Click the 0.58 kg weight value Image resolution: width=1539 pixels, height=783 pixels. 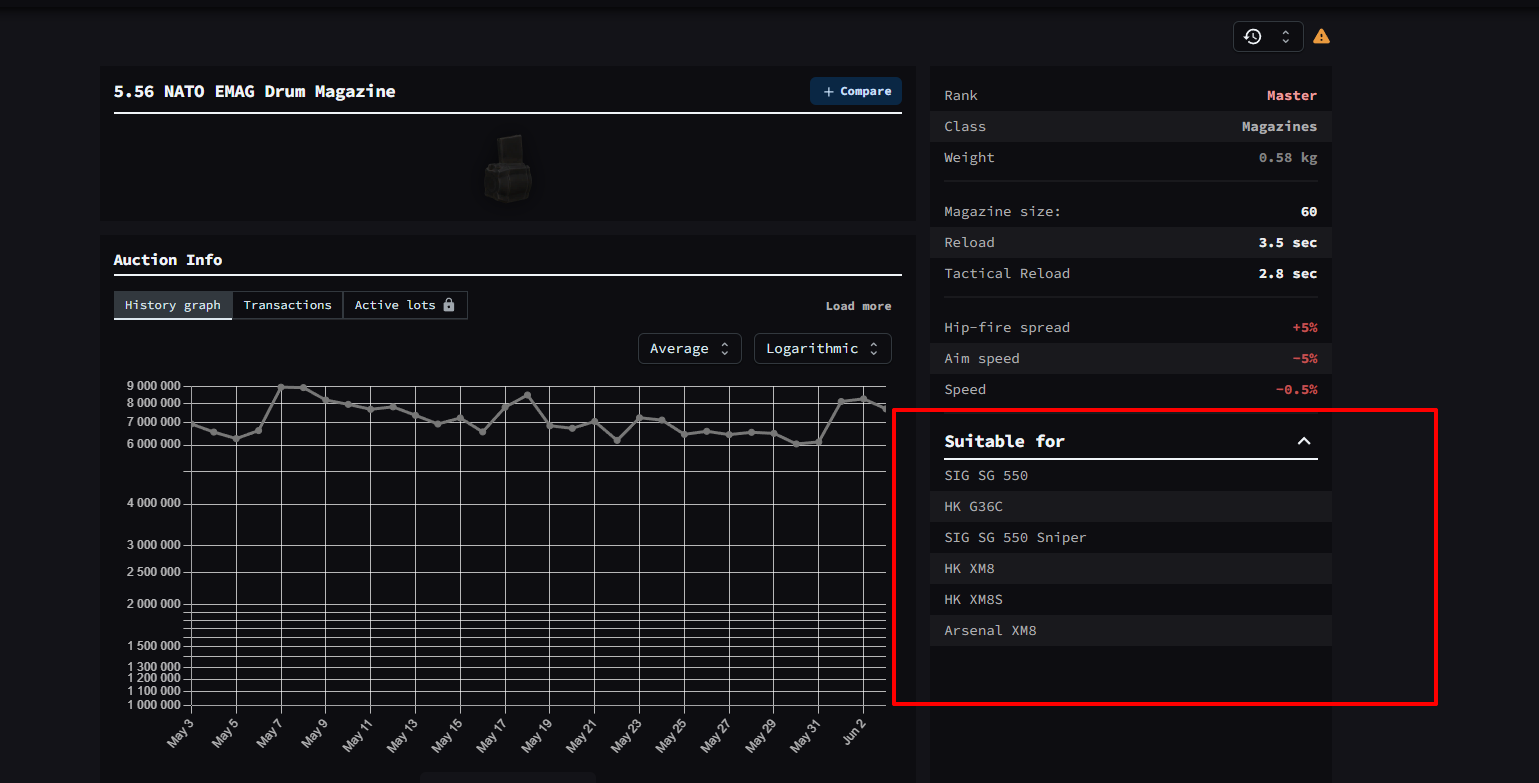click(x=1288, y=157)
